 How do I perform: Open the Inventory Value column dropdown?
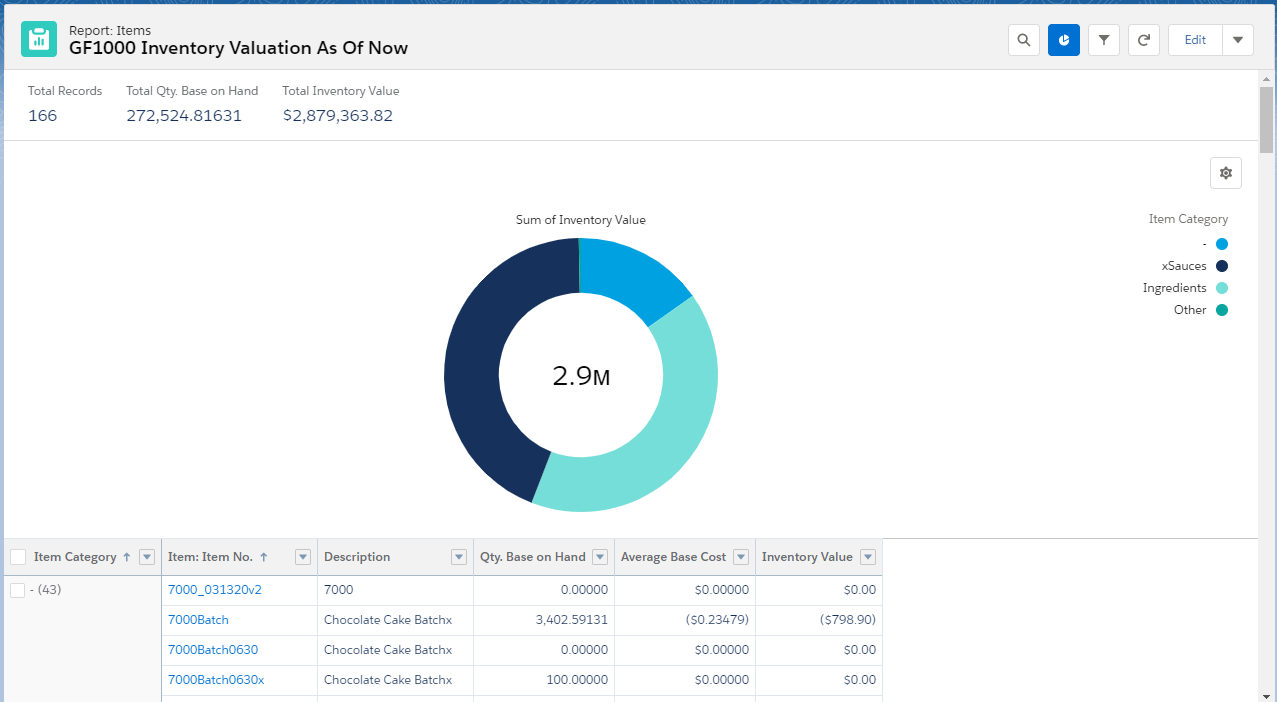(868, 557)
